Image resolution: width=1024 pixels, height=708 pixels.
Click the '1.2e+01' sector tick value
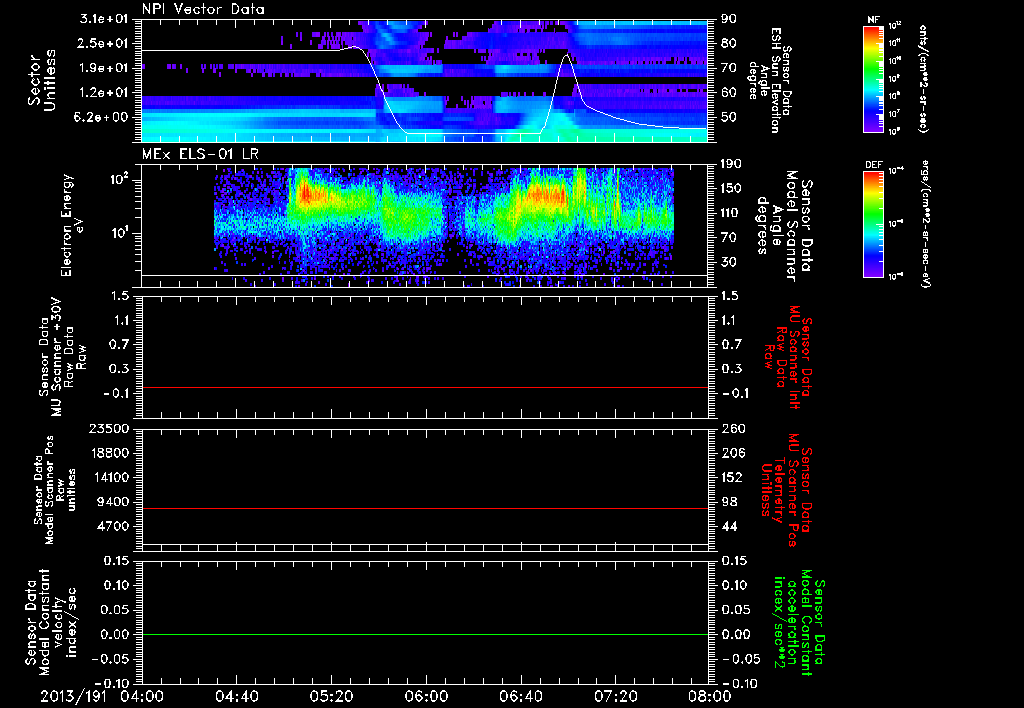click(105, 92)
